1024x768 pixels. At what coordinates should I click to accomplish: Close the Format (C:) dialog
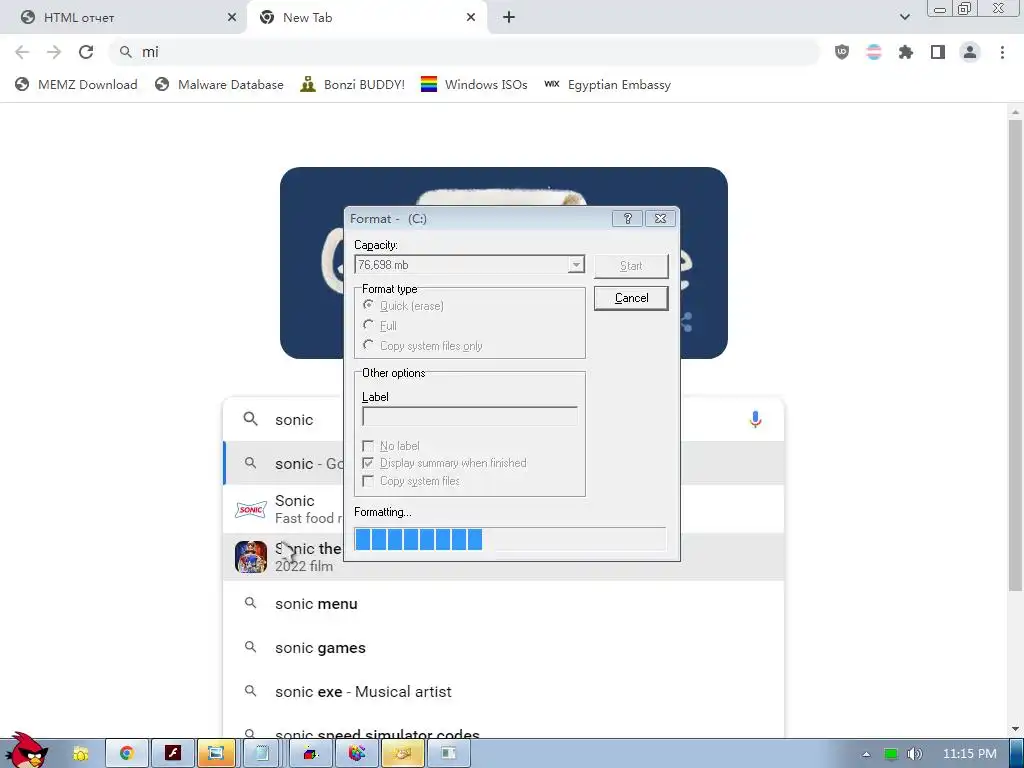click(660, 219)
